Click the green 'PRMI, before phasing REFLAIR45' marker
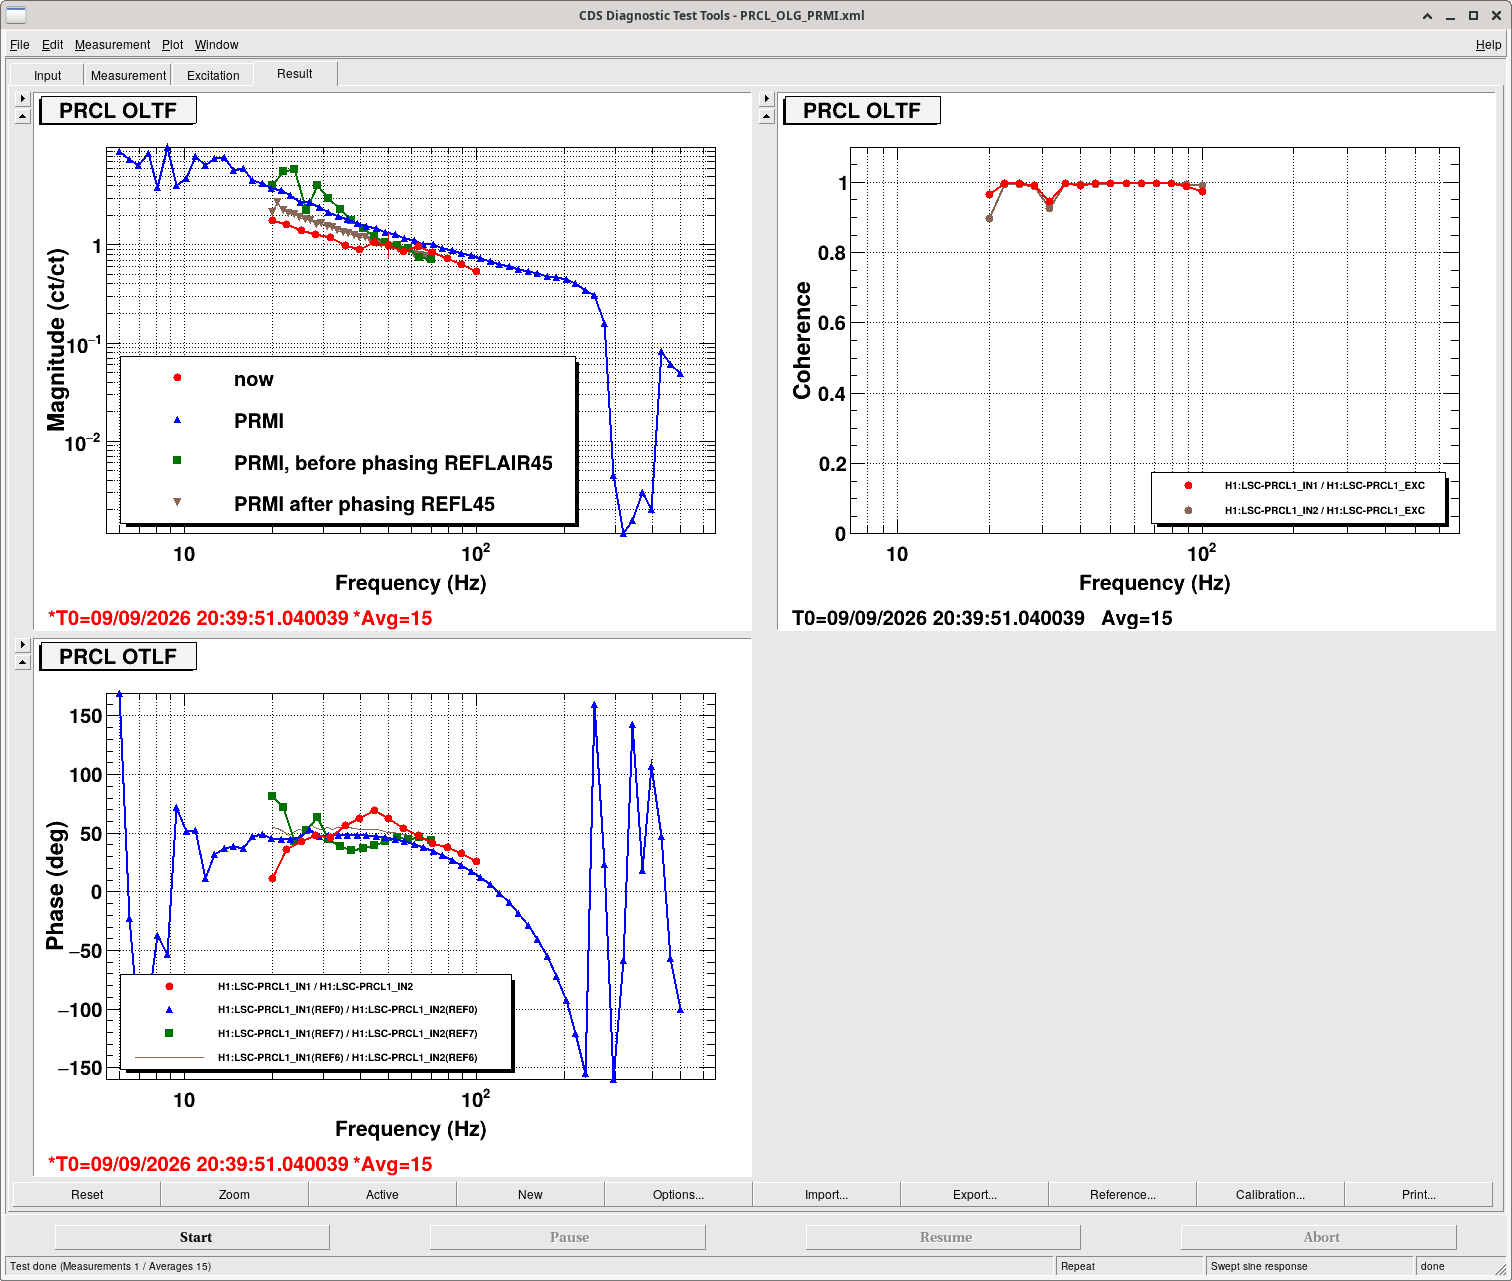This screenshot has height=1281, width=1512. [177, 461]
